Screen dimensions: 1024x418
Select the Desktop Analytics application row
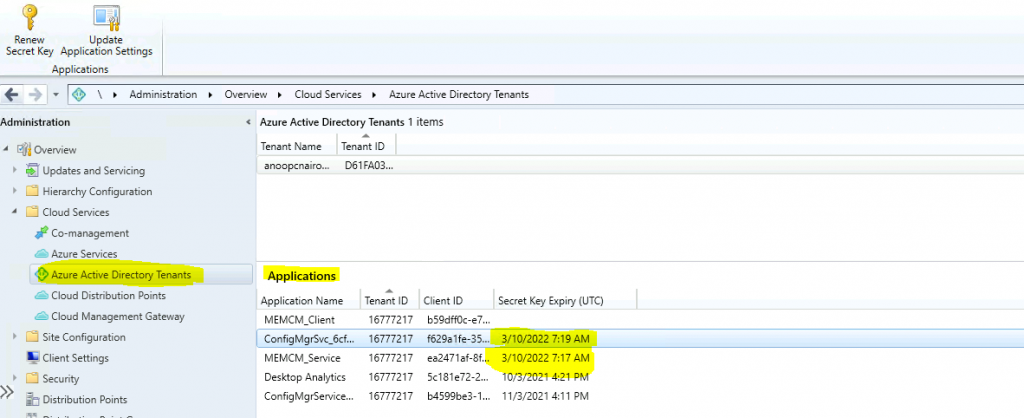(x=640, y=377)
